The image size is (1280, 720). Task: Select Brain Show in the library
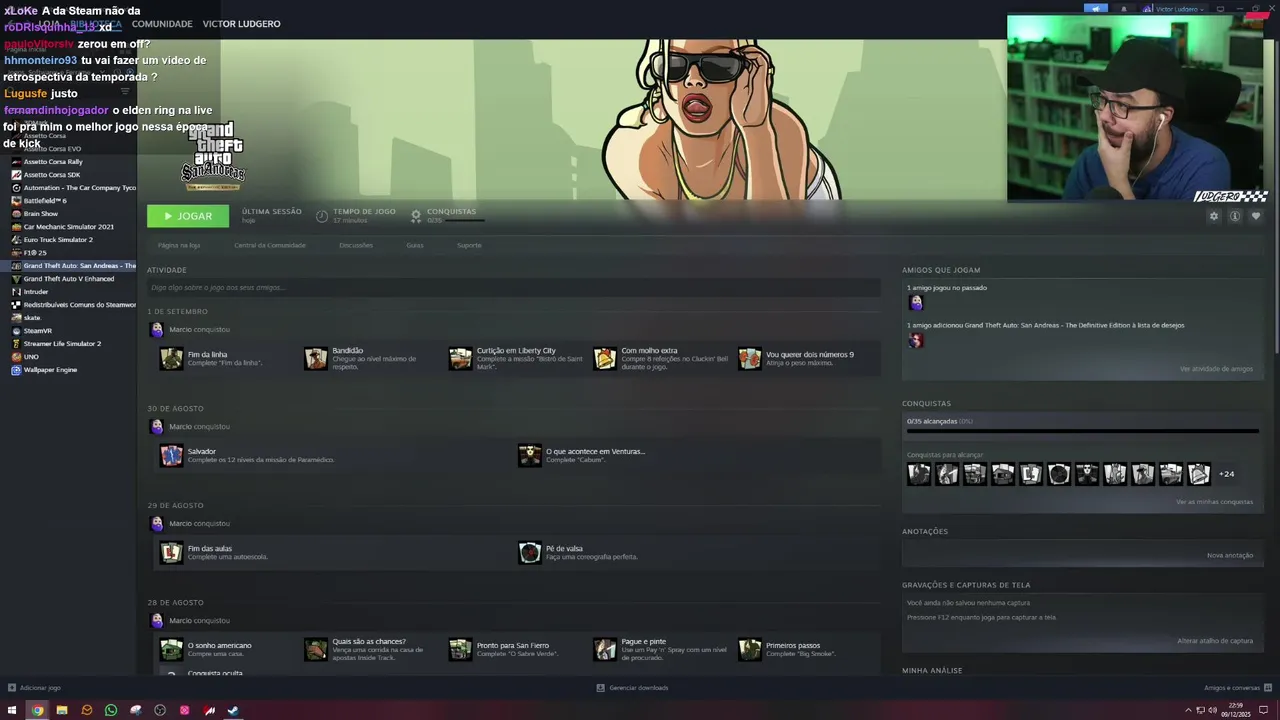(x=41, y=214)
